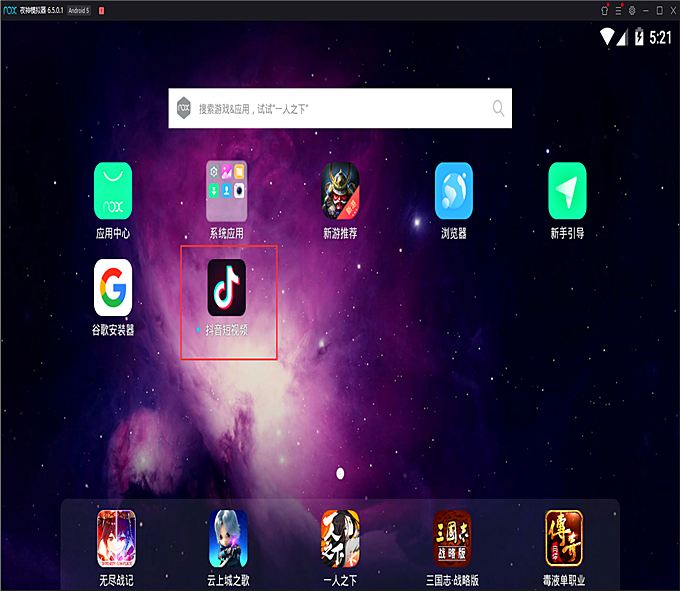Launch the 一人之下 game in dock
This screenshot has width=680, height=591.
click(340, 539)
